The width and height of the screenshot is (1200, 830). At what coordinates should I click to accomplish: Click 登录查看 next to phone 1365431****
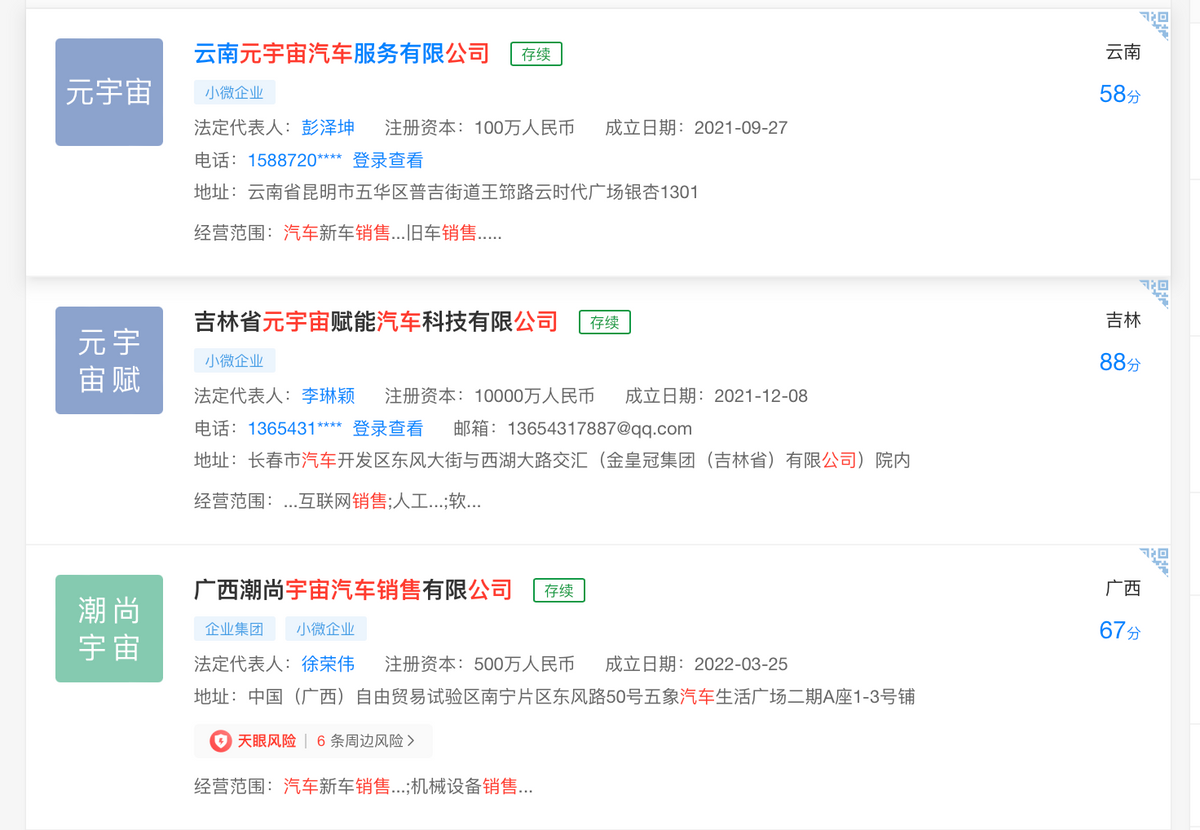(388, 428)
